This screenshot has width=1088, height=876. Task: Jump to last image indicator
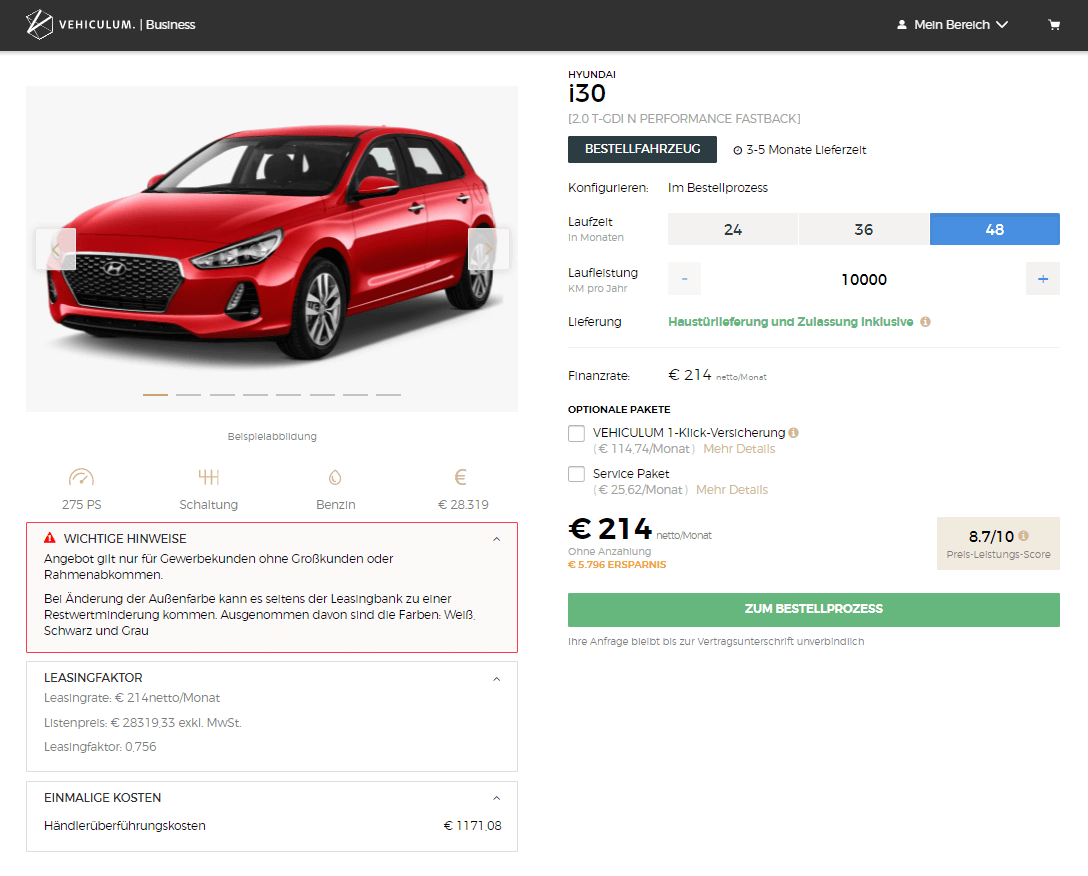click(x=389, y=395)
